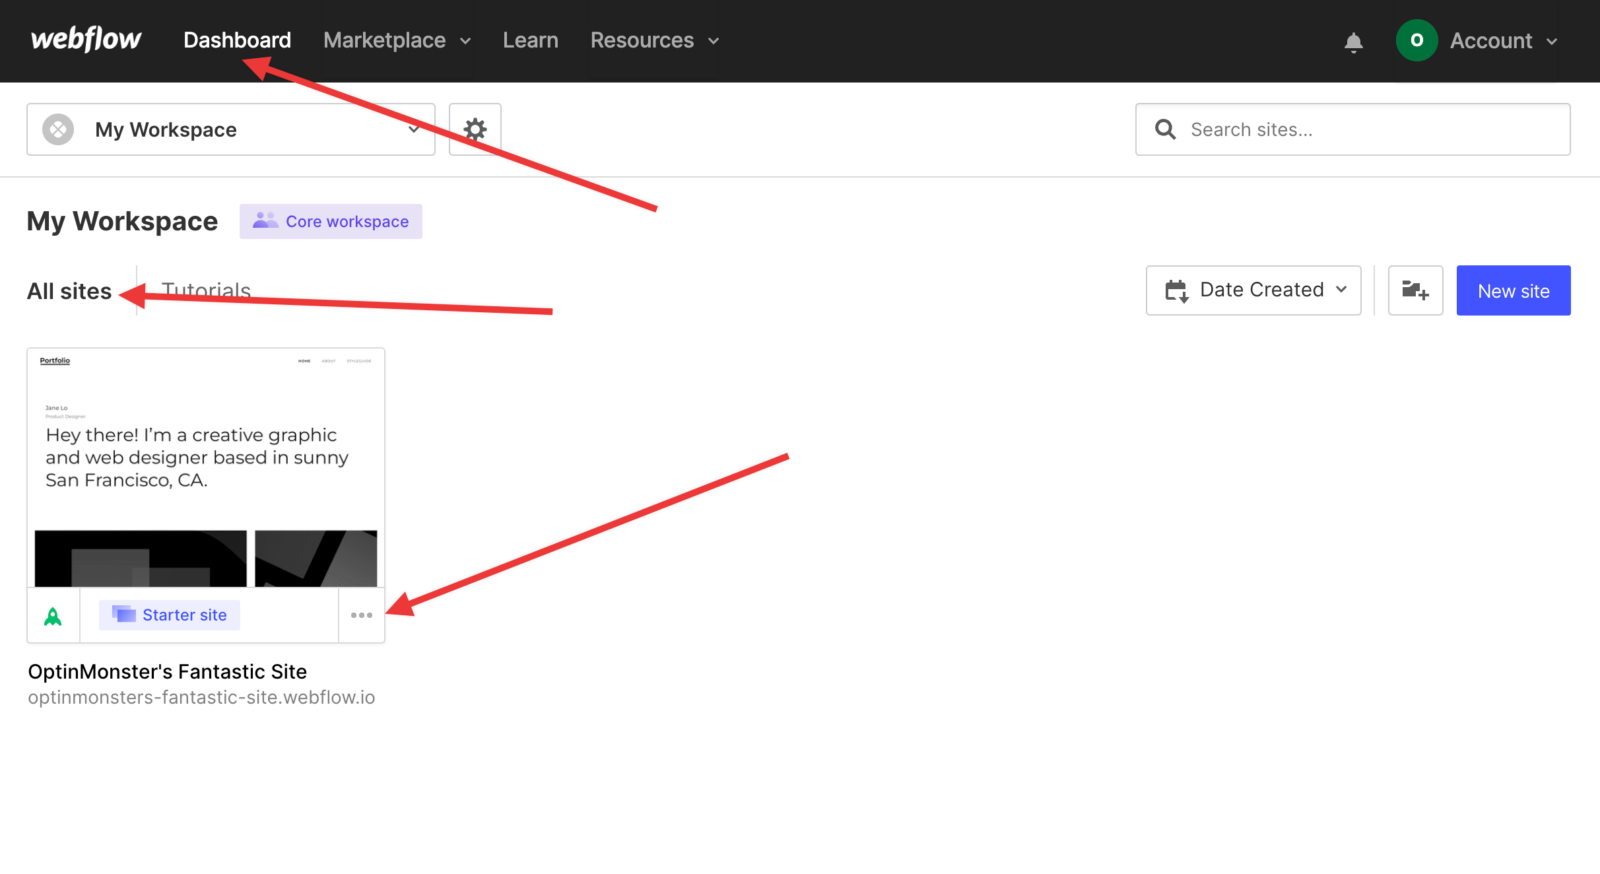1600x874 pixels.
Task: Click the My Workspace heading
Action: (122, 221)
